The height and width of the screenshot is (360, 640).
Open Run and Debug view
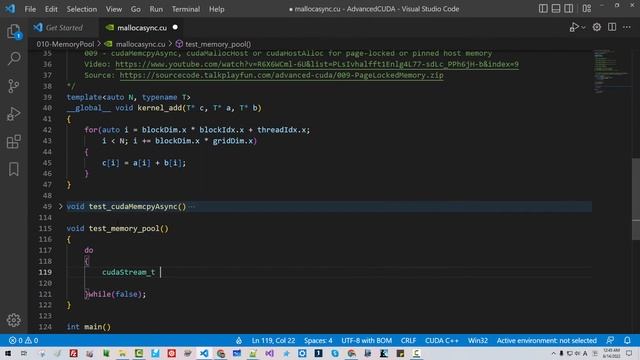click(13, 113)
